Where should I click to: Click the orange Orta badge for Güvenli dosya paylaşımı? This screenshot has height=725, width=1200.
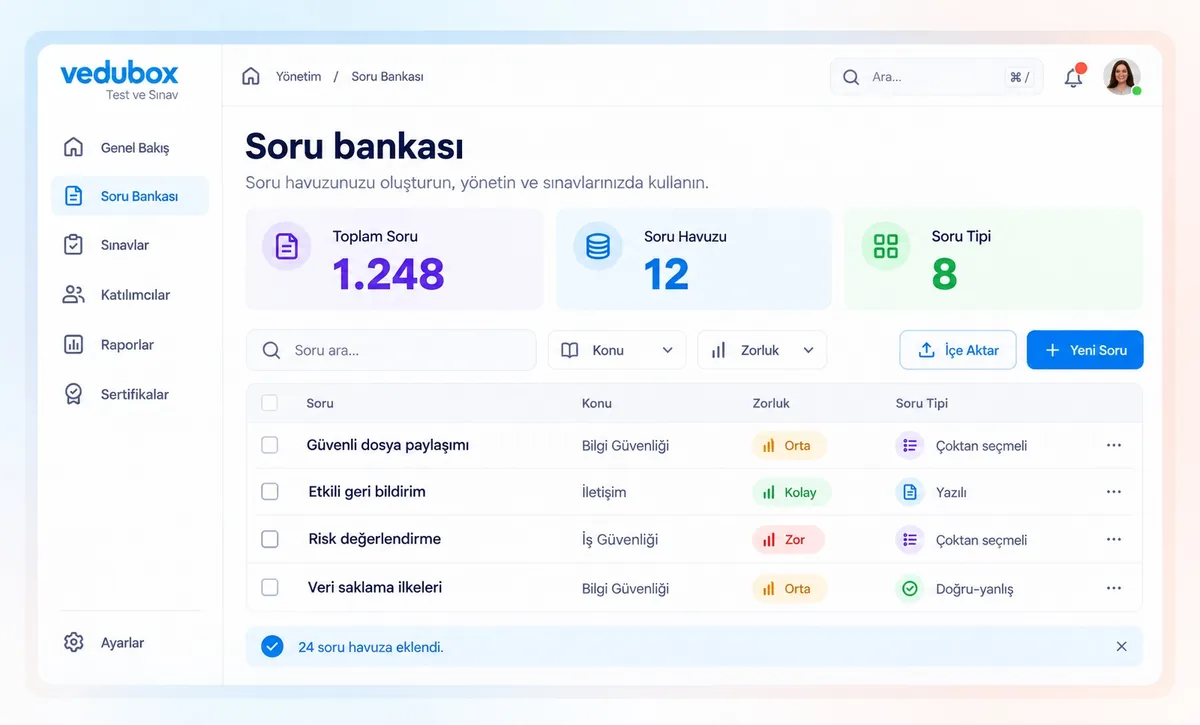point(789,446)
